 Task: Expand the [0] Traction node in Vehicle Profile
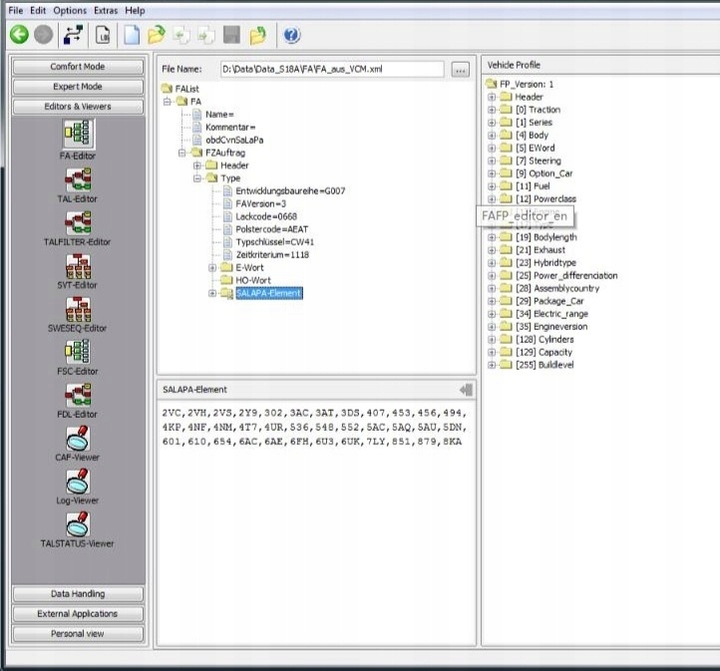pyautogui.click(x=492, y=110)
